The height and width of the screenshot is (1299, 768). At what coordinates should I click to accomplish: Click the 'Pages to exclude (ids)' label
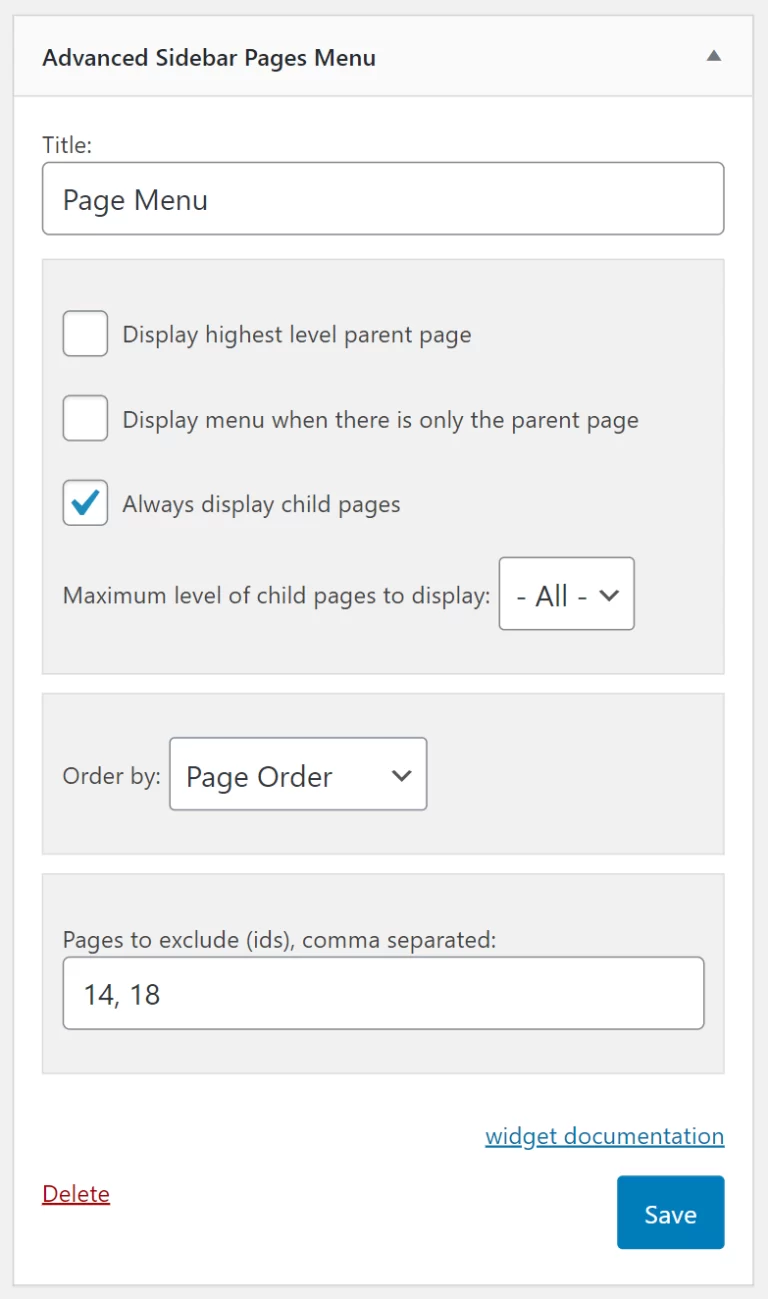pos(222,939)
